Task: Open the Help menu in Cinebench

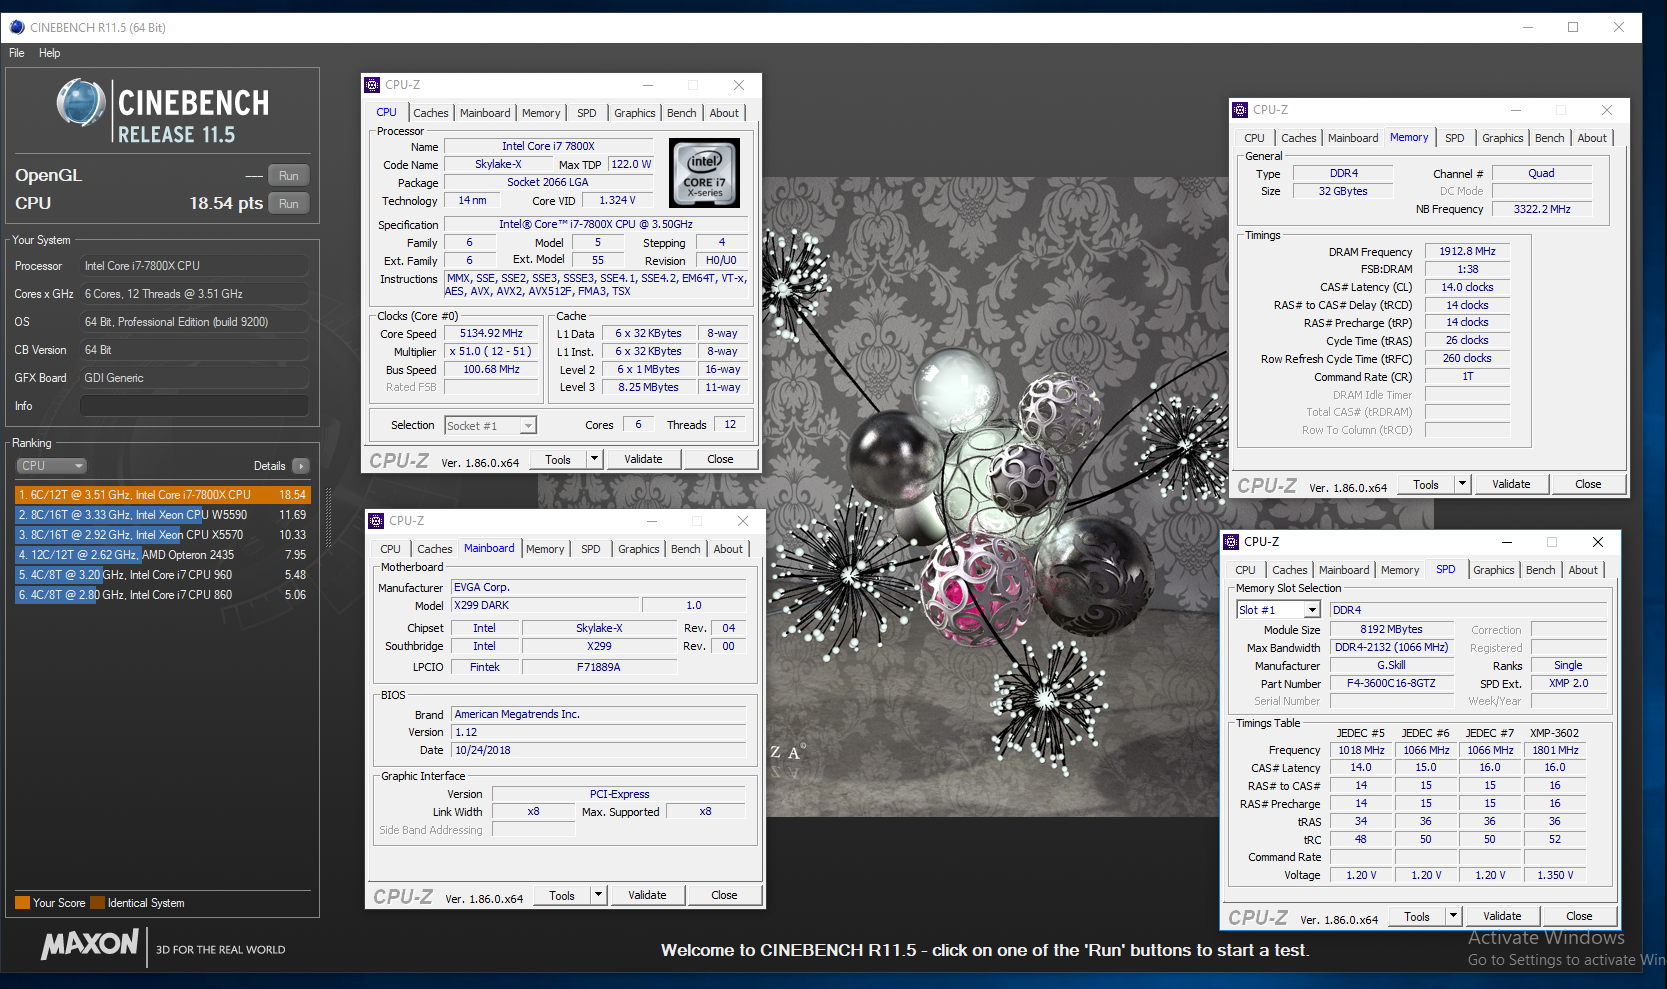Action: click(x=50, y=53)
